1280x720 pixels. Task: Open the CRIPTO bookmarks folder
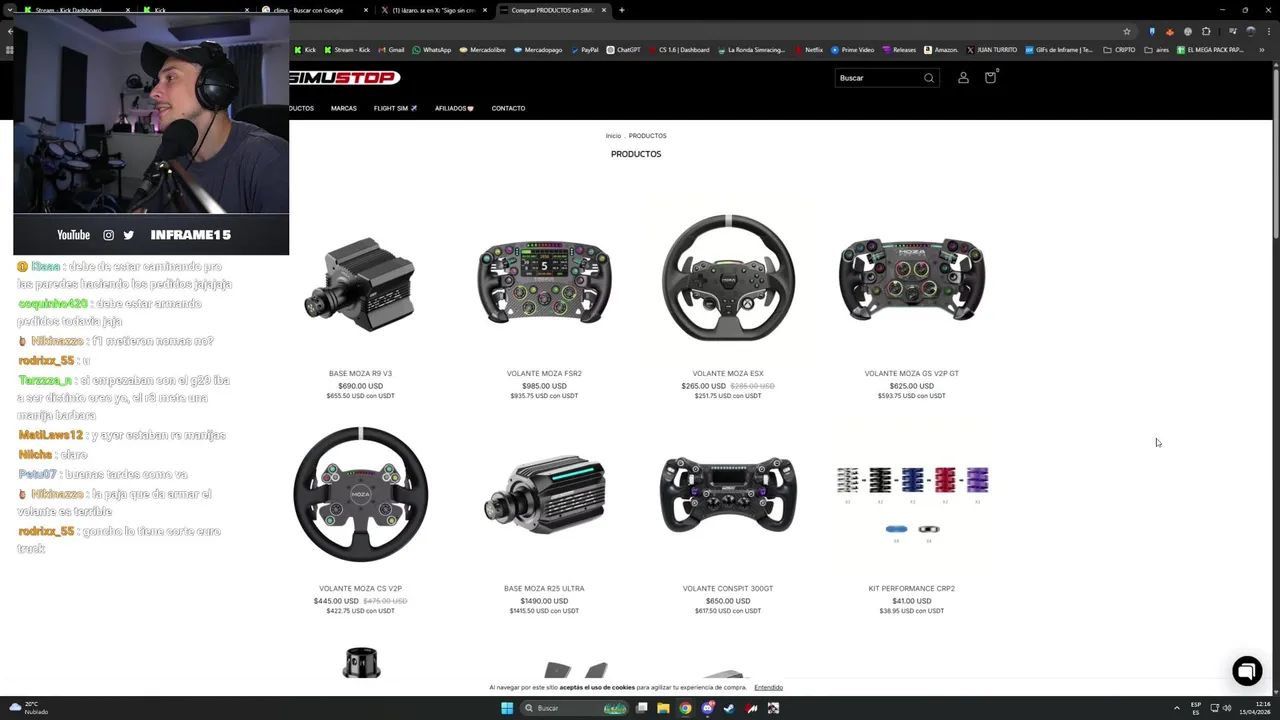(1119, 50)
